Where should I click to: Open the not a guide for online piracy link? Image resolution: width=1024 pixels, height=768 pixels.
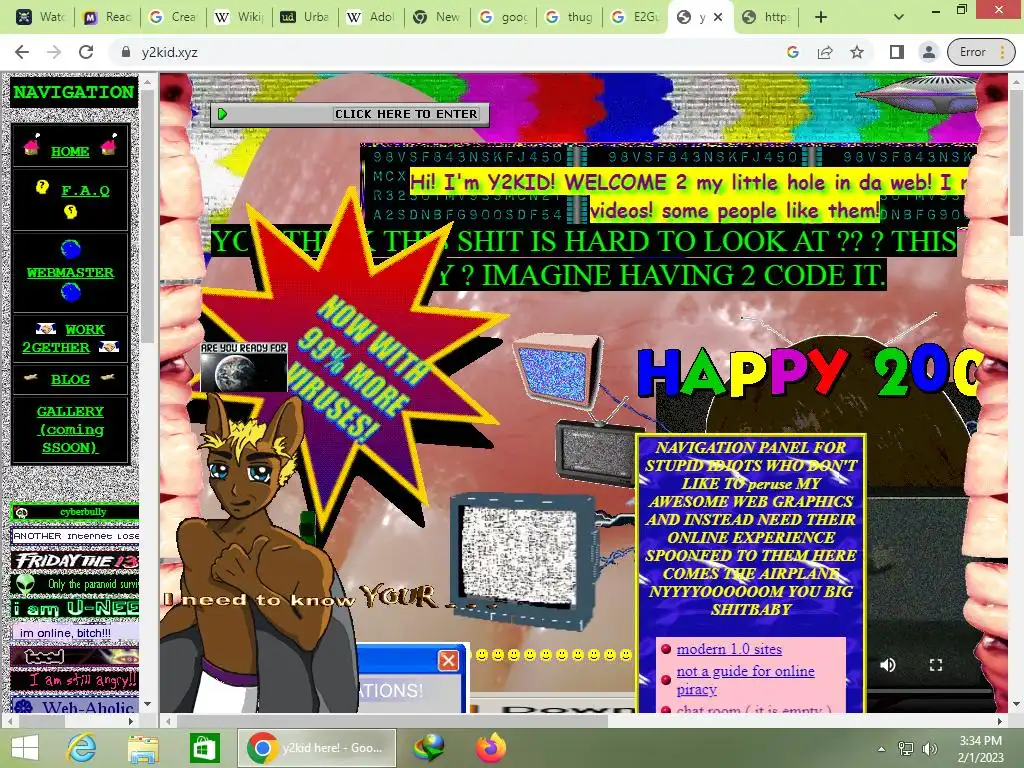745,680
